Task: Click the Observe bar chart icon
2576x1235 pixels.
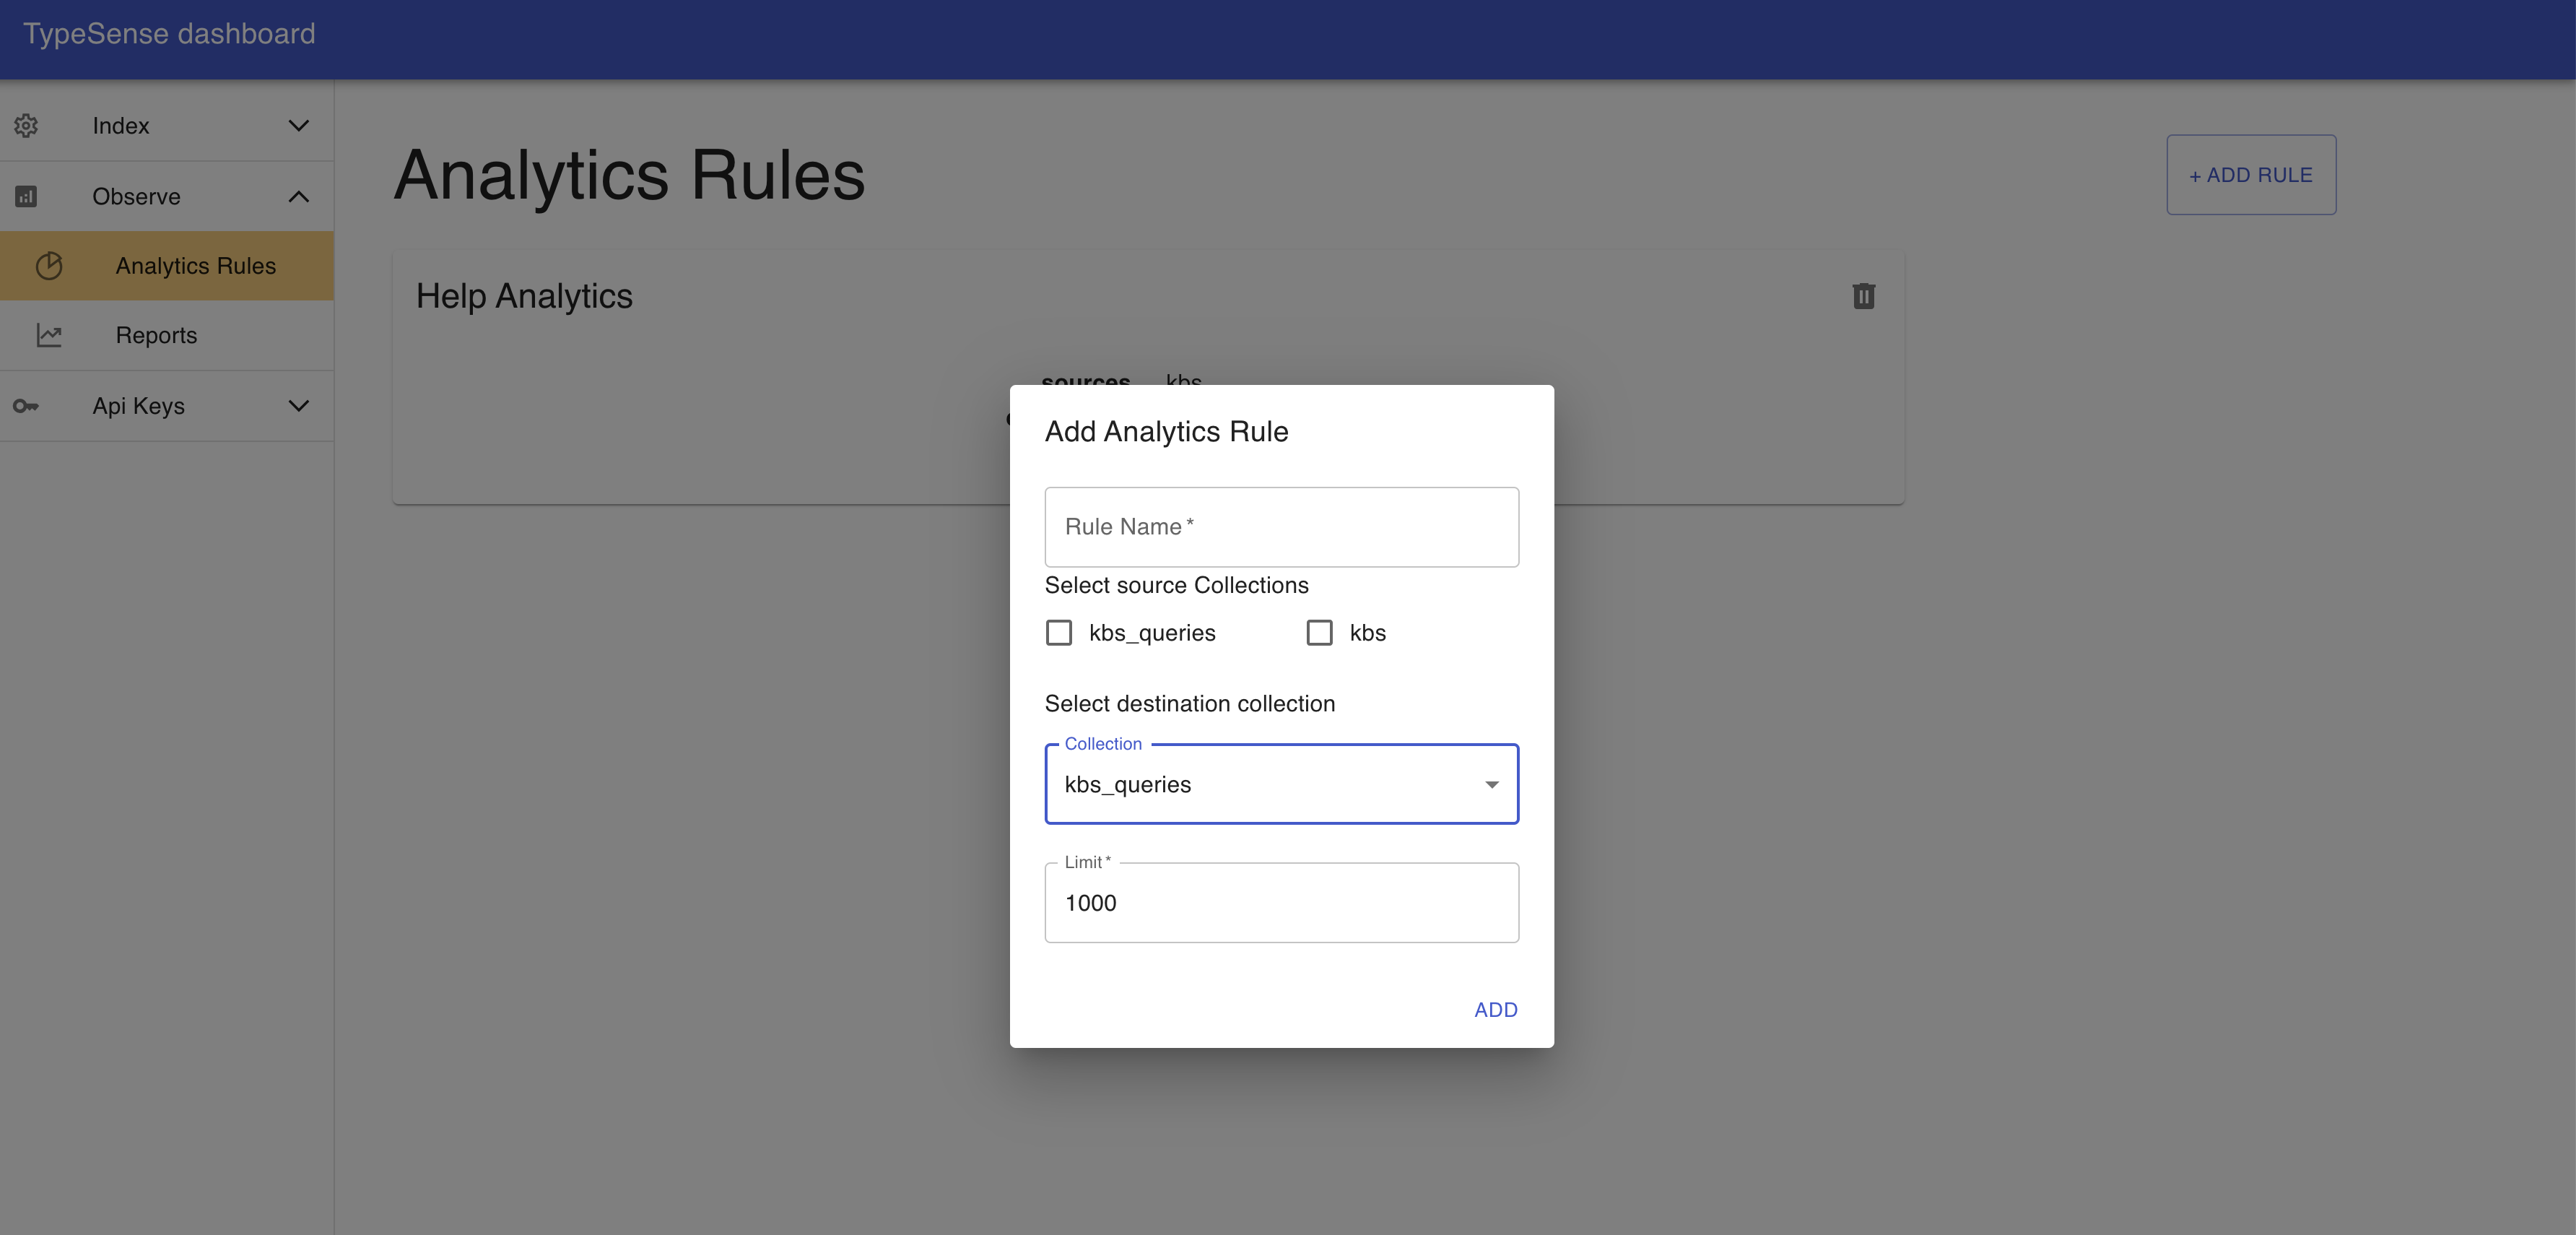Action: 26,197
